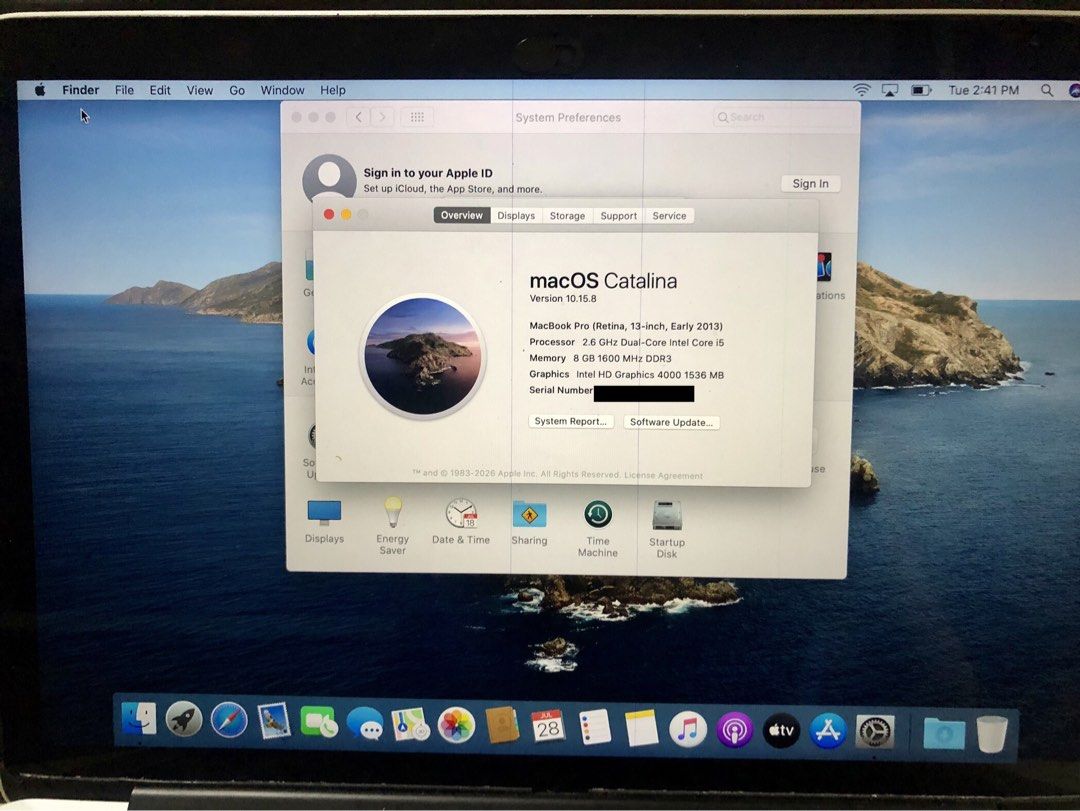Open the Finder menu

tap(81, 90)
